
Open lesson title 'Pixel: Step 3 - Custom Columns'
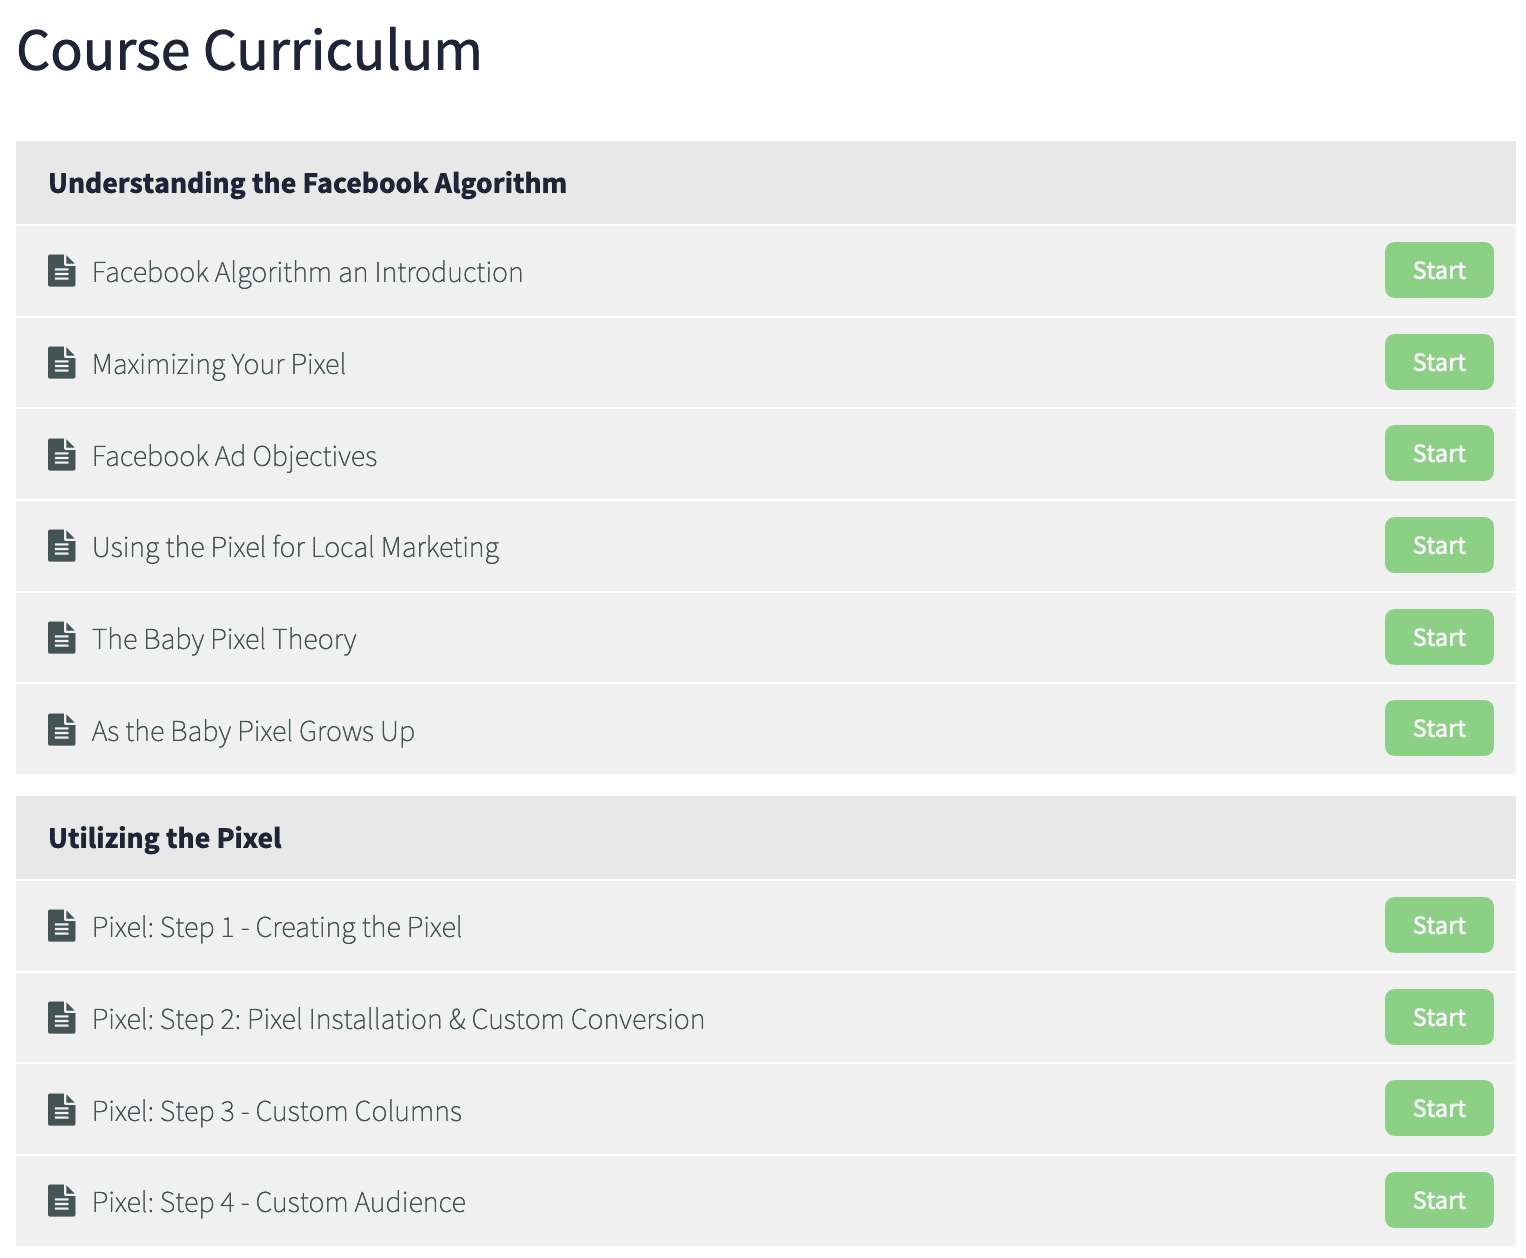click(277, 1112)
